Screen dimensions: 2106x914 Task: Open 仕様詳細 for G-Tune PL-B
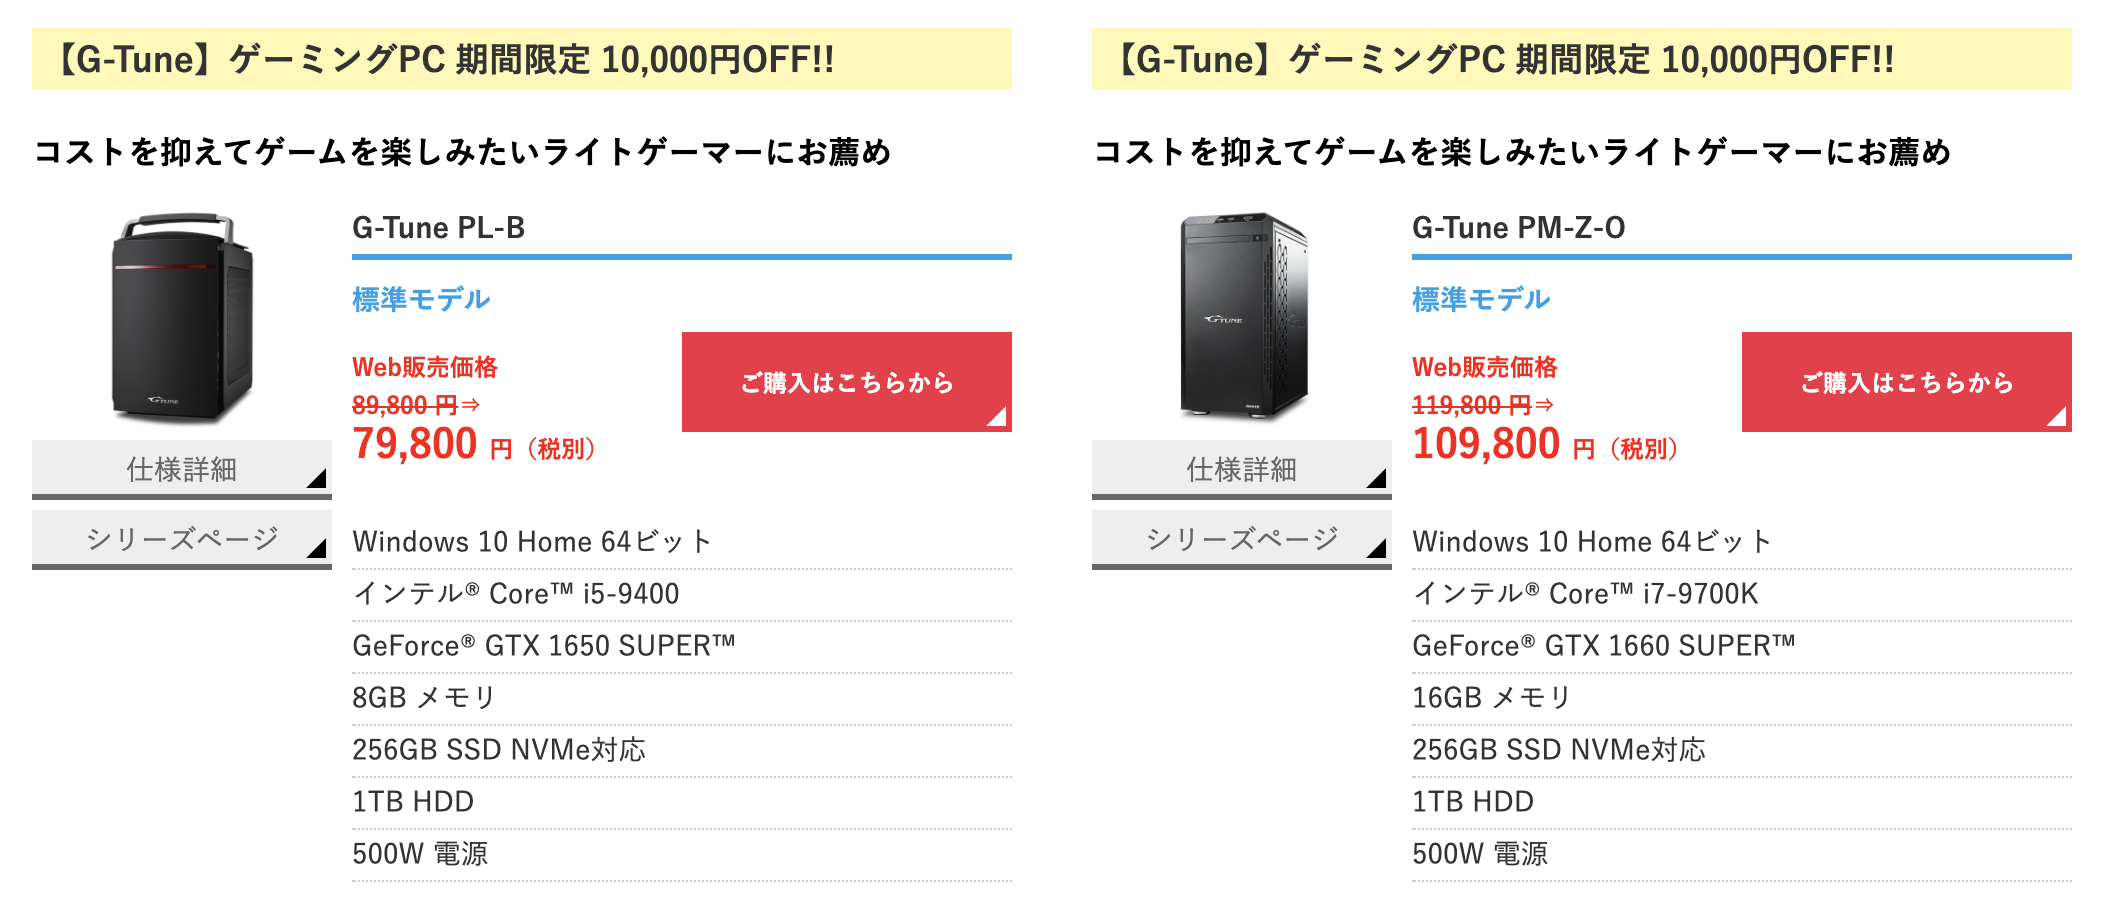182,469
